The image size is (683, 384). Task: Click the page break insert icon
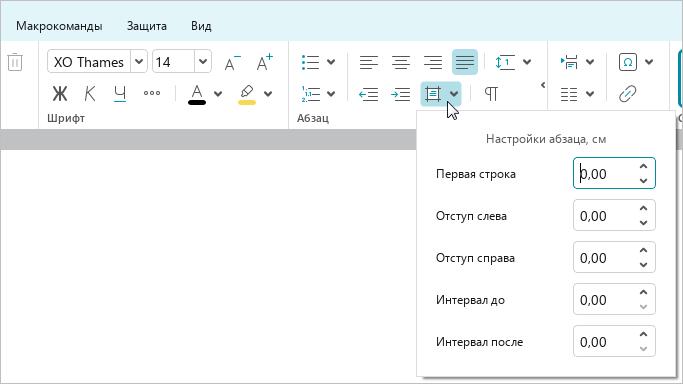[569, 62]
